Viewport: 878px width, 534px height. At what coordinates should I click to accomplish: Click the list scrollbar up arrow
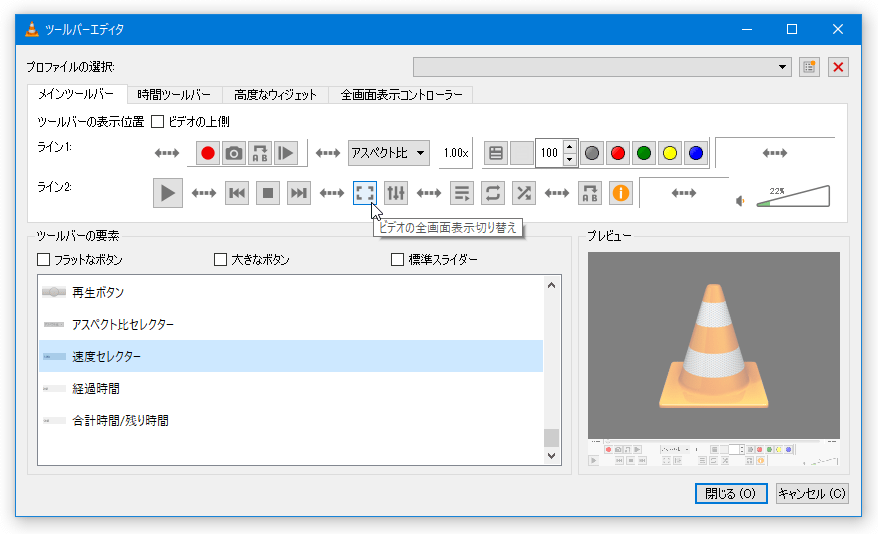[552, 285]
